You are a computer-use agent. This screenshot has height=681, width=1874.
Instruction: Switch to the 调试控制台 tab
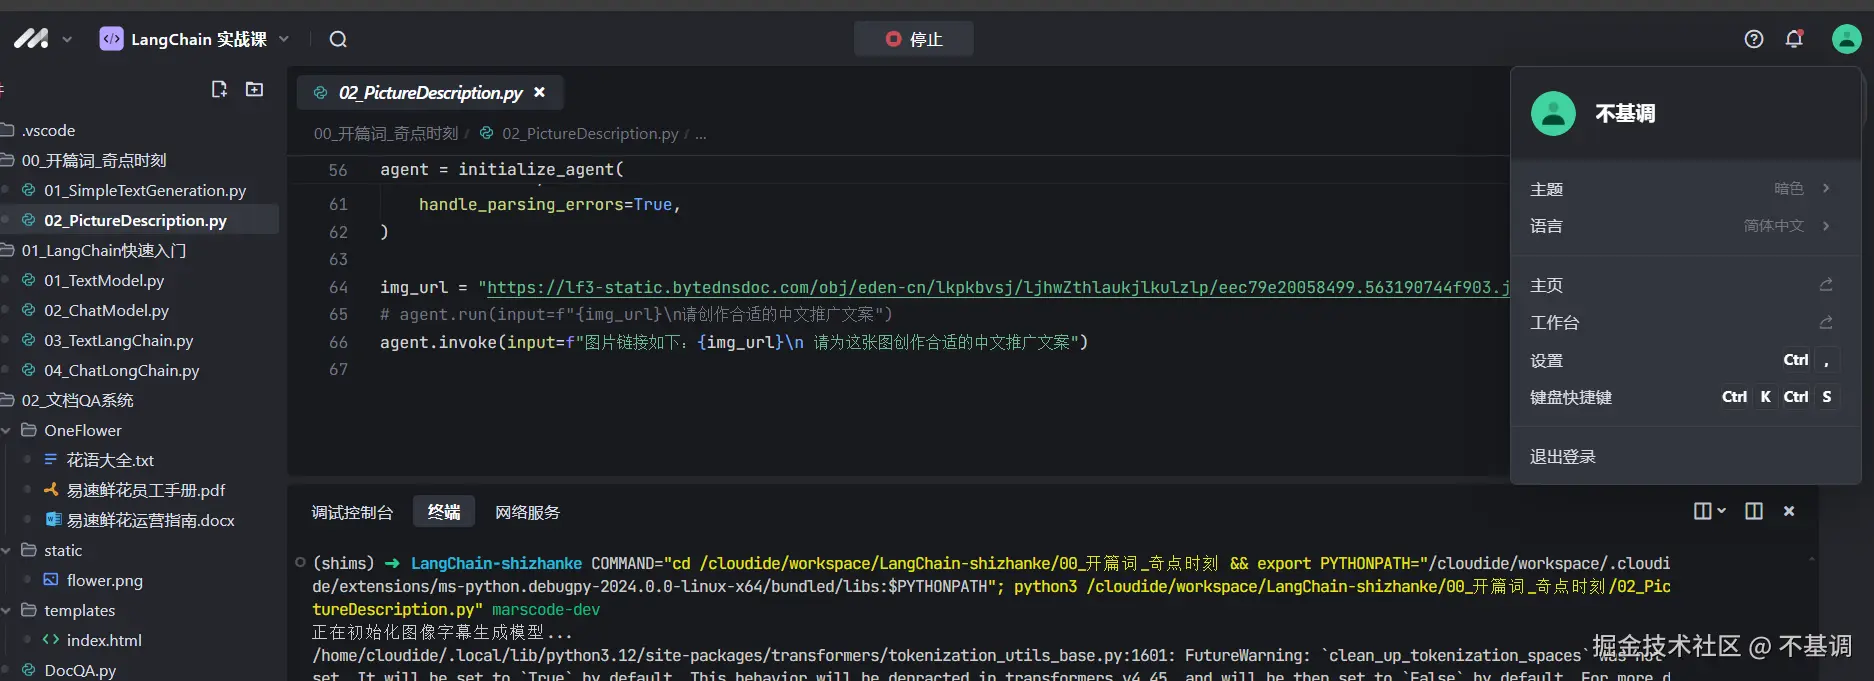[x=352, y=512]
